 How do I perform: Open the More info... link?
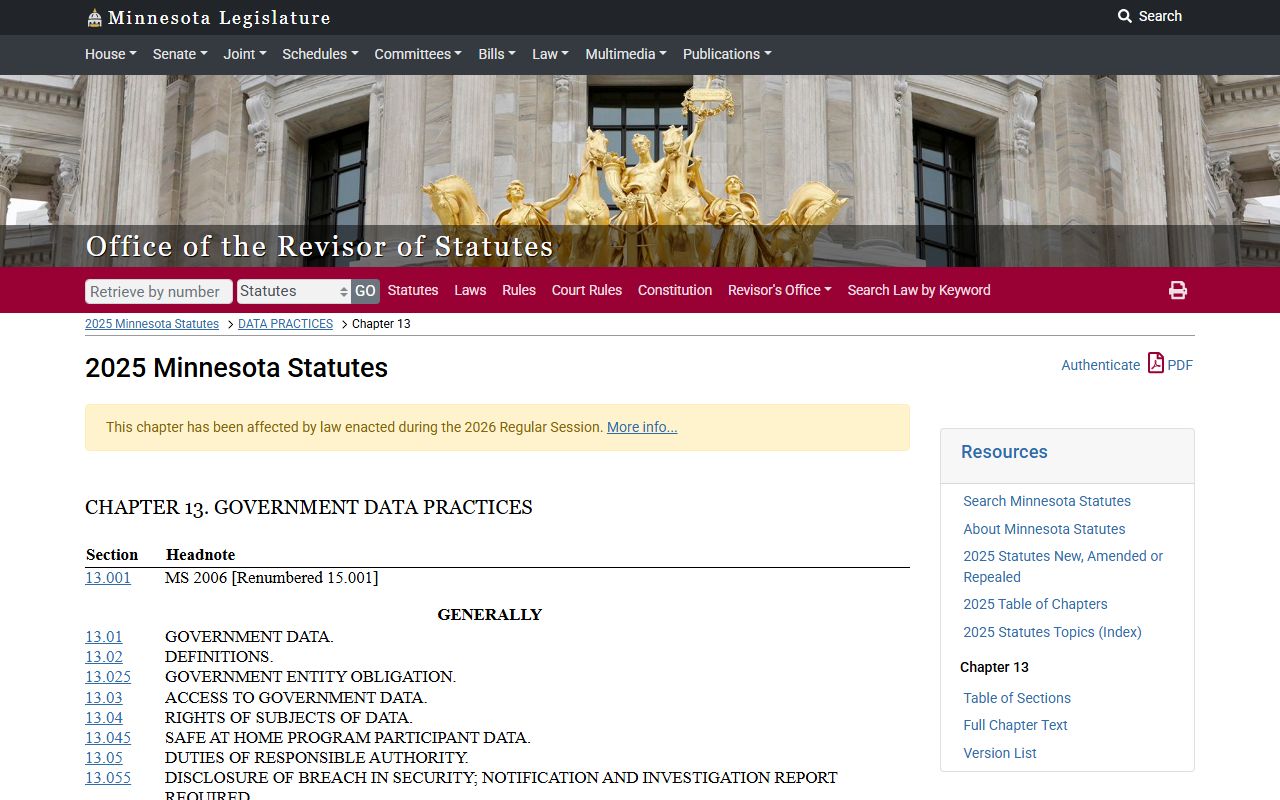click(x=642, y=427)
